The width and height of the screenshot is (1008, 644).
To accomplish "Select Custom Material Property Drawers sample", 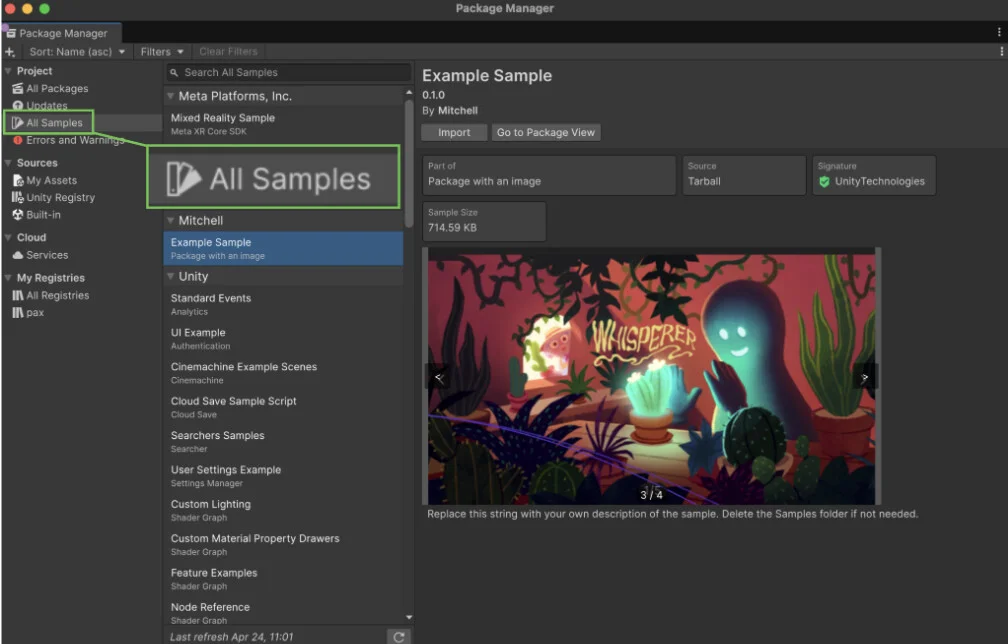I will pyautogui.click(x=284, y=544).
